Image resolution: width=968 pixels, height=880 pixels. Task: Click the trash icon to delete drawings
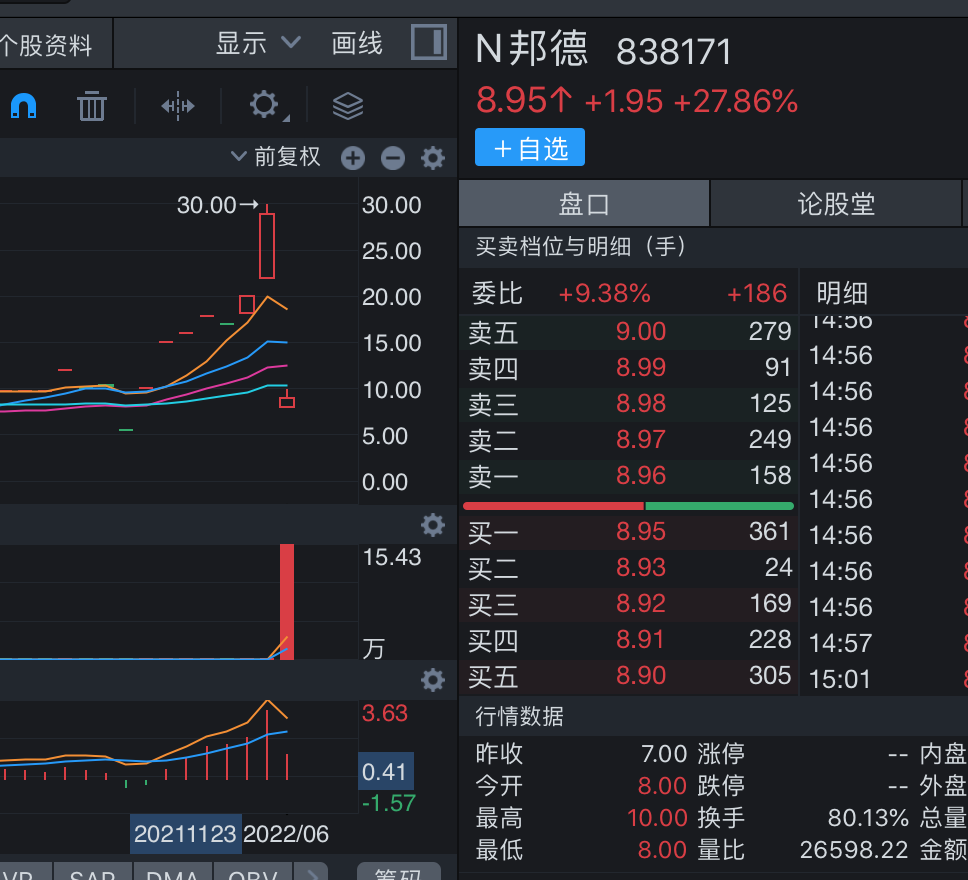pos(92,105)
